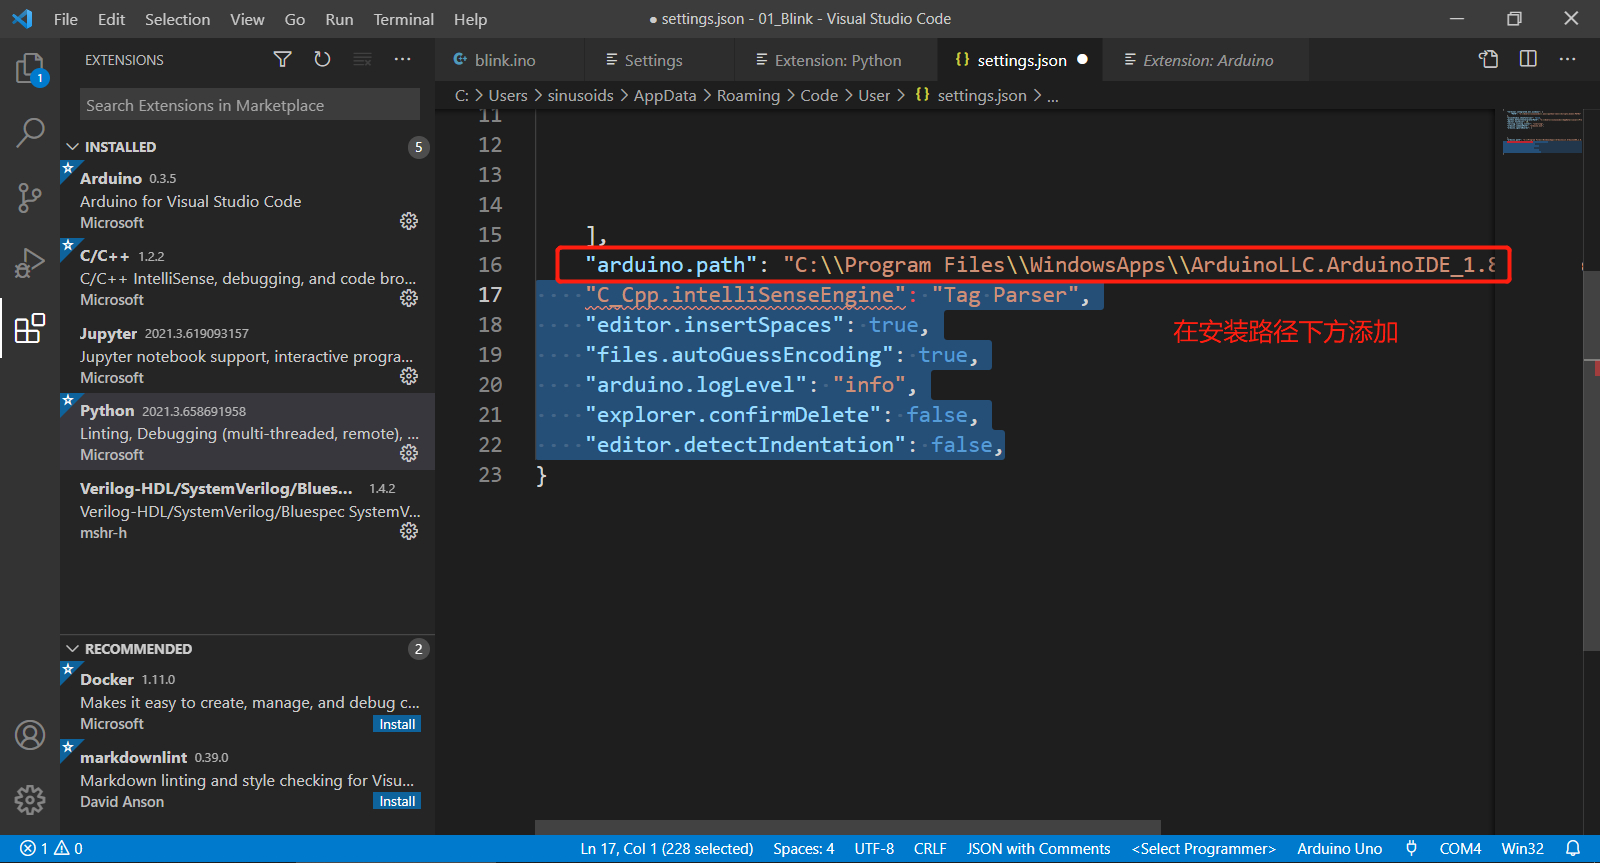The image size is (1600, 863).
Task: Install the markdownlint extension
Action: [397, 801]
